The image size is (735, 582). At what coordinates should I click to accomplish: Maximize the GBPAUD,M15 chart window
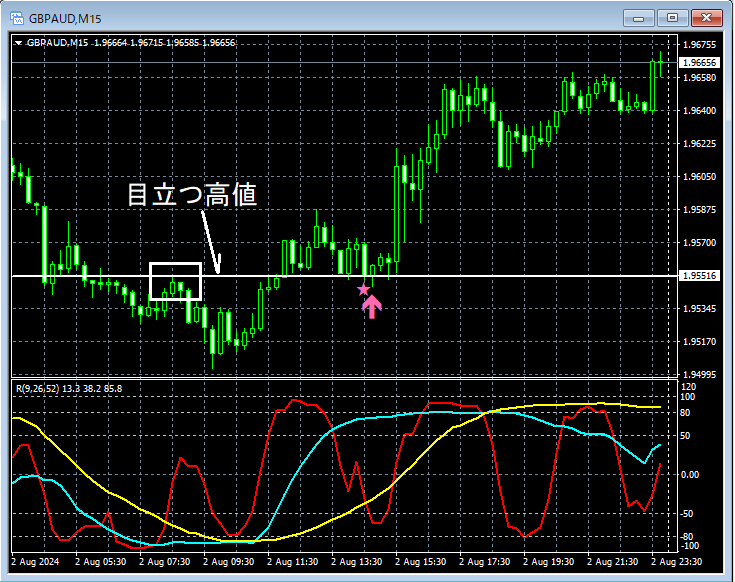click(x=672, y=18)
